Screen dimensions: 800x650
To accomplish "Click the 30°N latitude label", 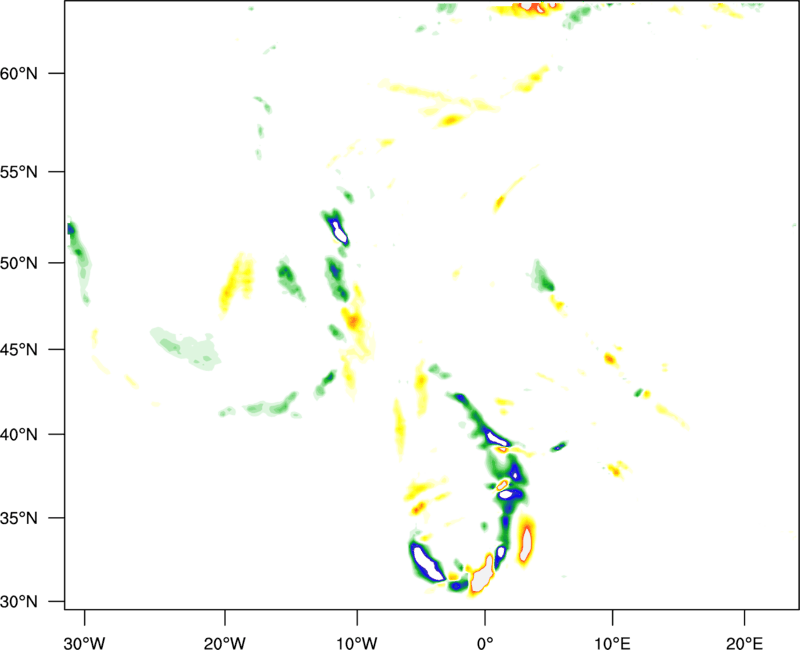I will 19,602.
